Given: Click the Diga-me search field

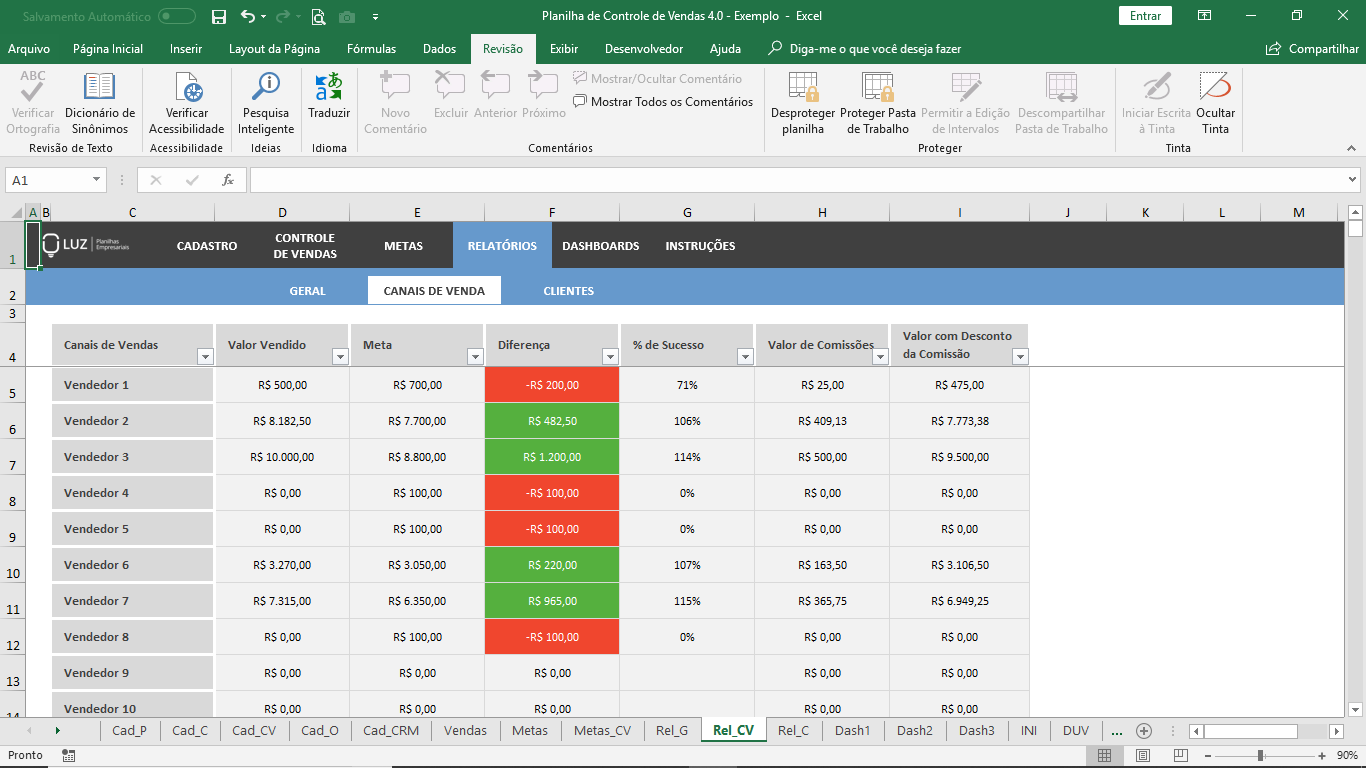Looking at the screenshot, I should point(865,49).
